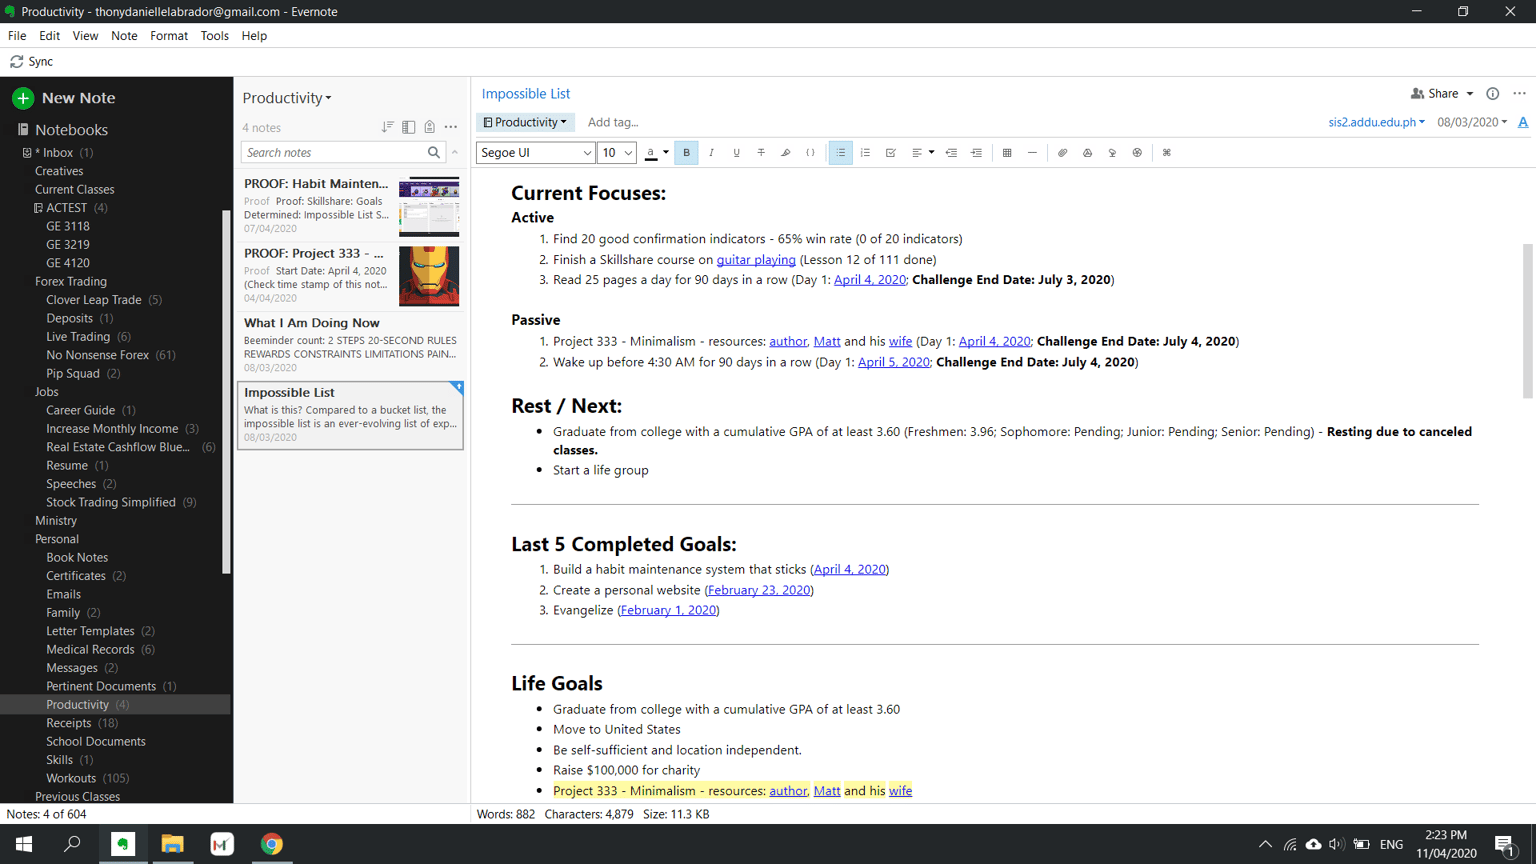The width and height of the screenshot is (1536, 864).
Task: Insert a table
Action: pyautogui.click(x=1007, y=153)
